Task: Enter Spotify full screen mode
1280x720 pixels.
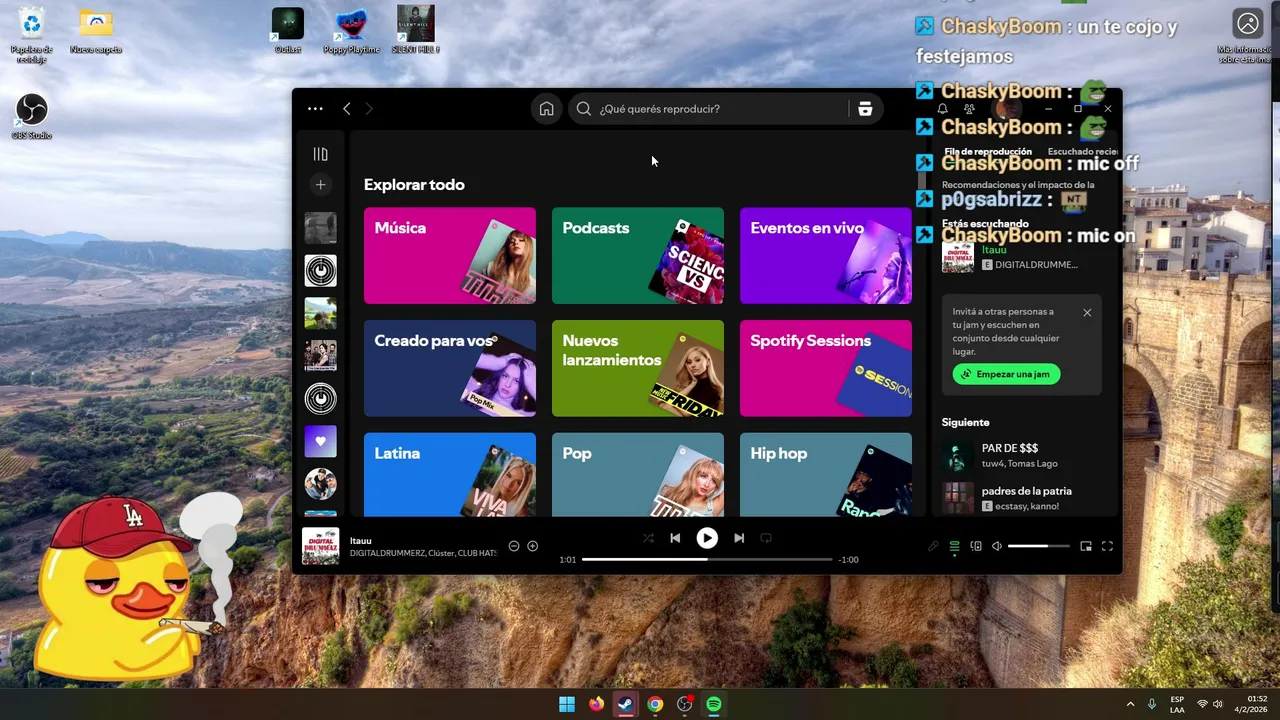Action: [1107, 546]
